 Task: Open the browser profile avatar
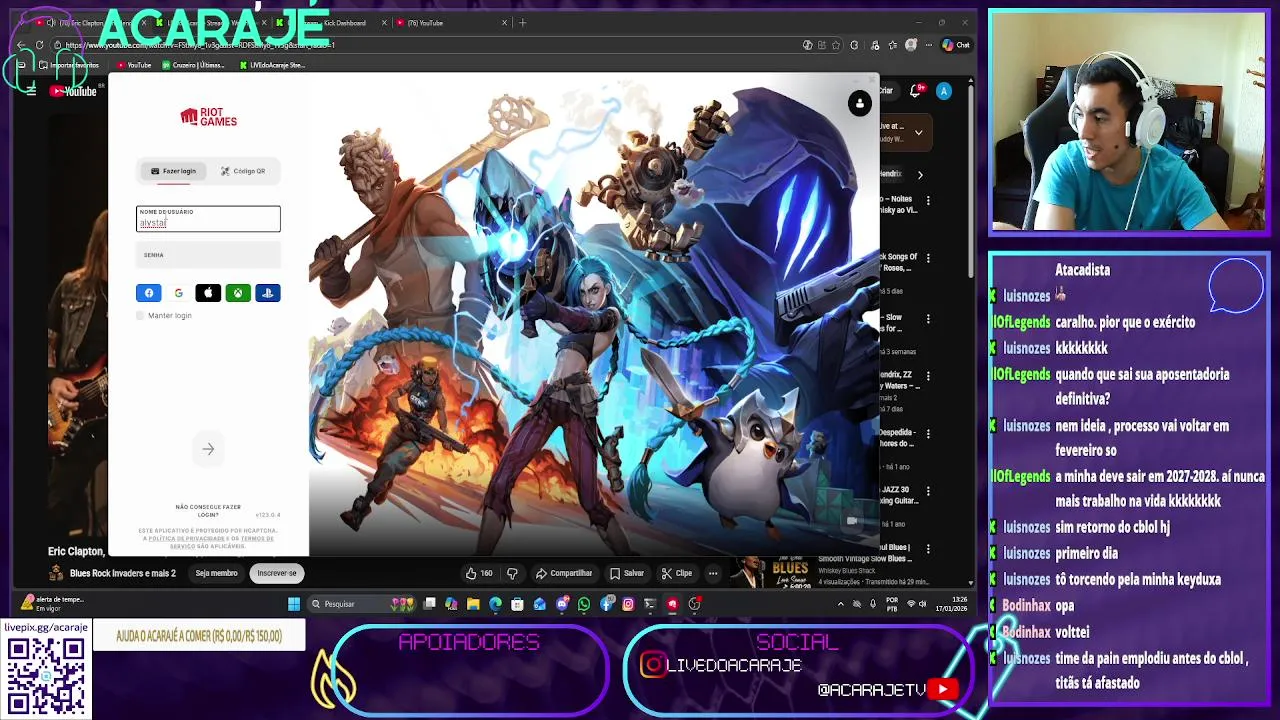[x=910, y=45]
